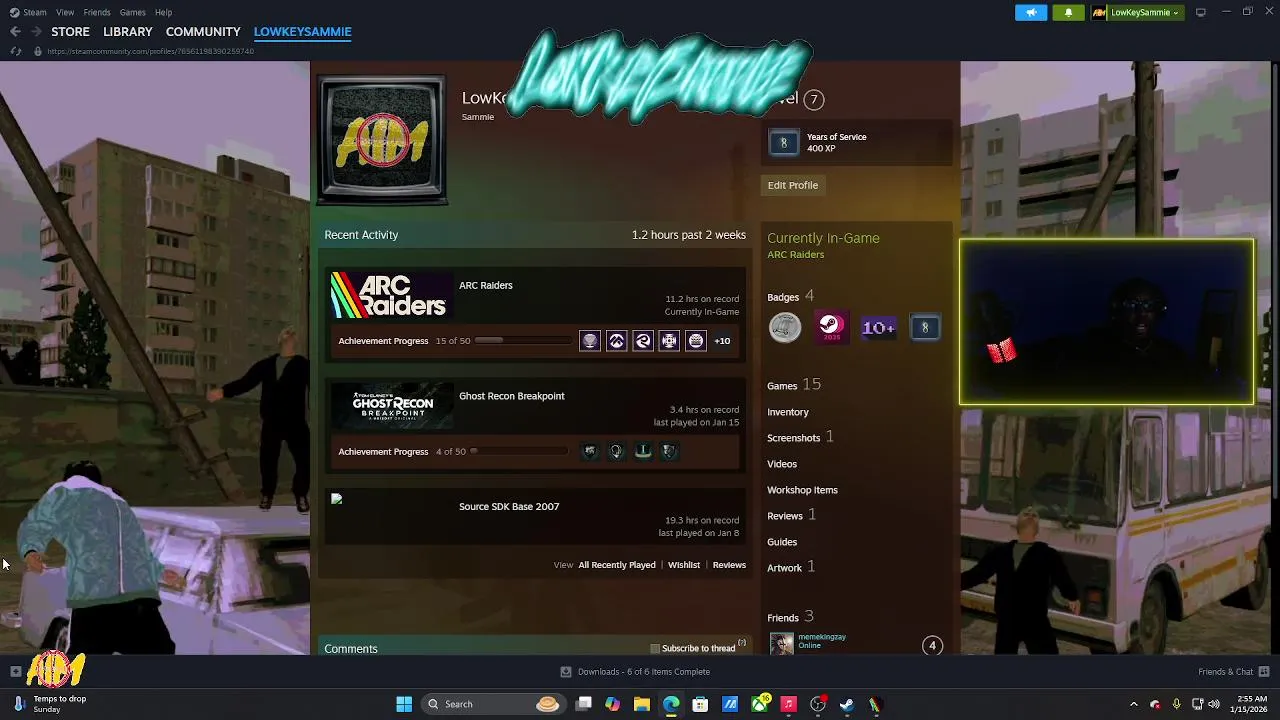Open the Ghost Recon Breakpoint title link
Viewport: 1280px width, 720px height.
(512, 396)
